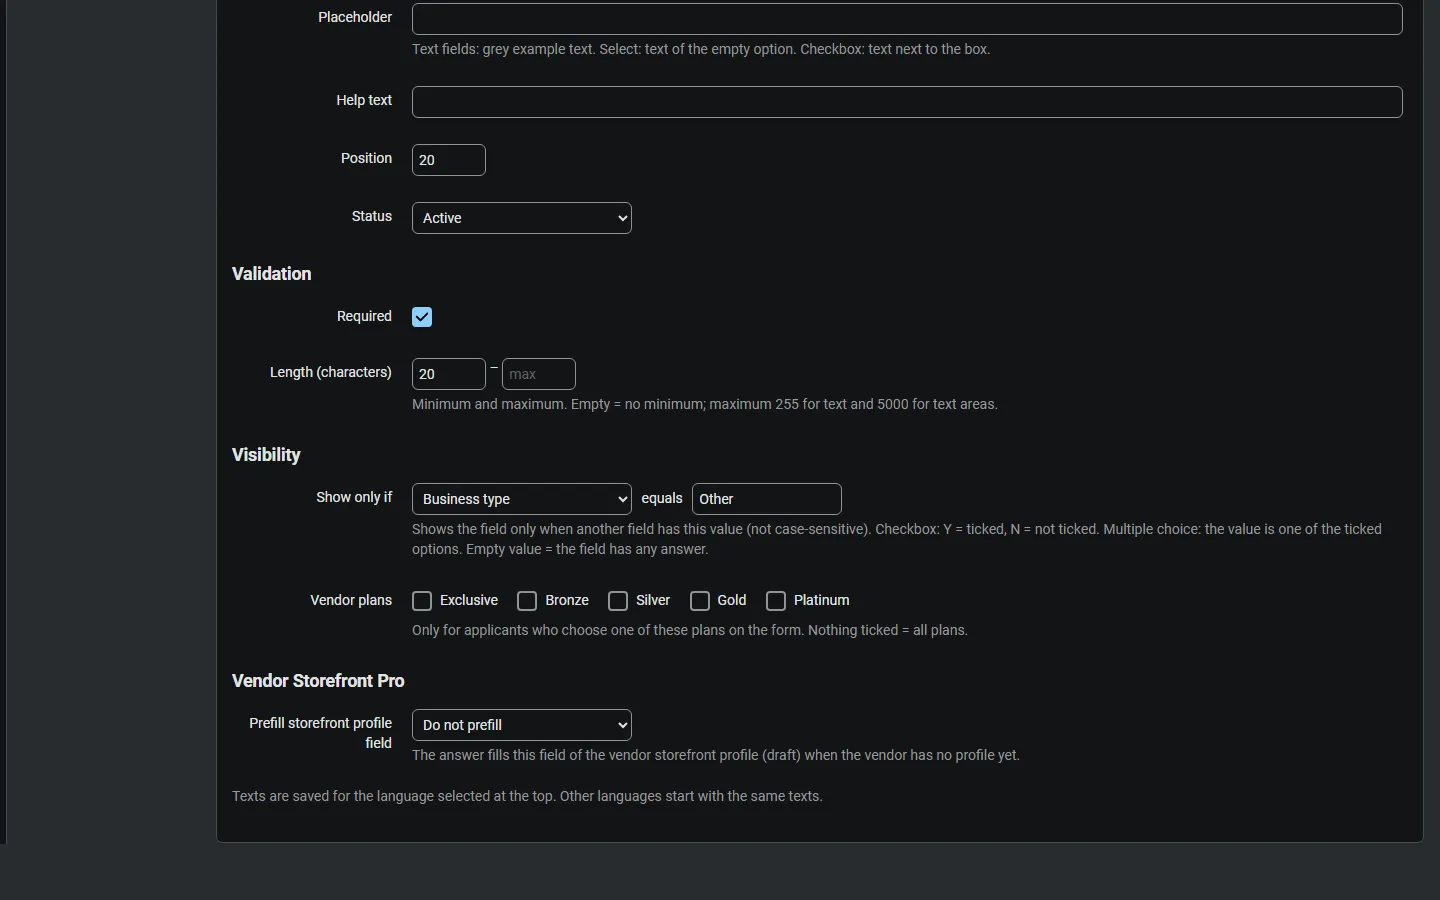Click the Status label
The image size is (1440, 900).
pos(372,216)
